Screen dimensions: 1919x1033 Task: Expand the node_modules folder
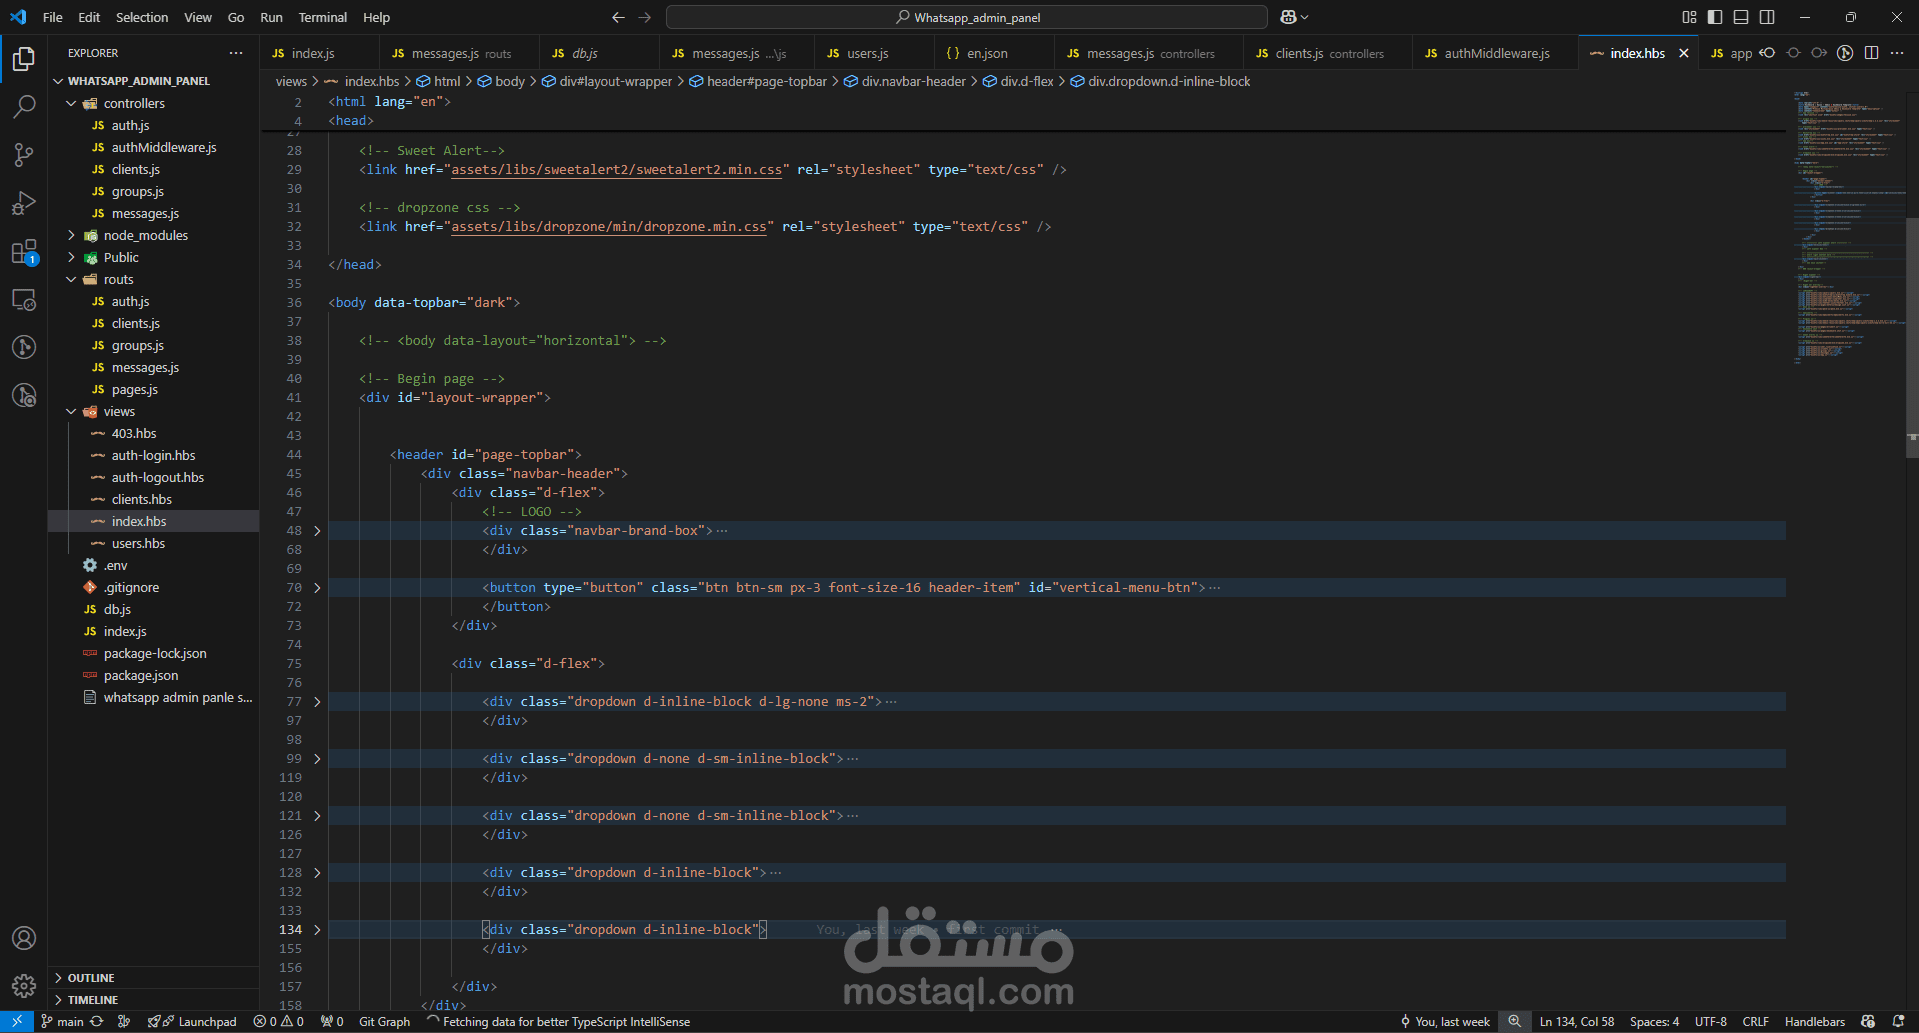[71, 235]
